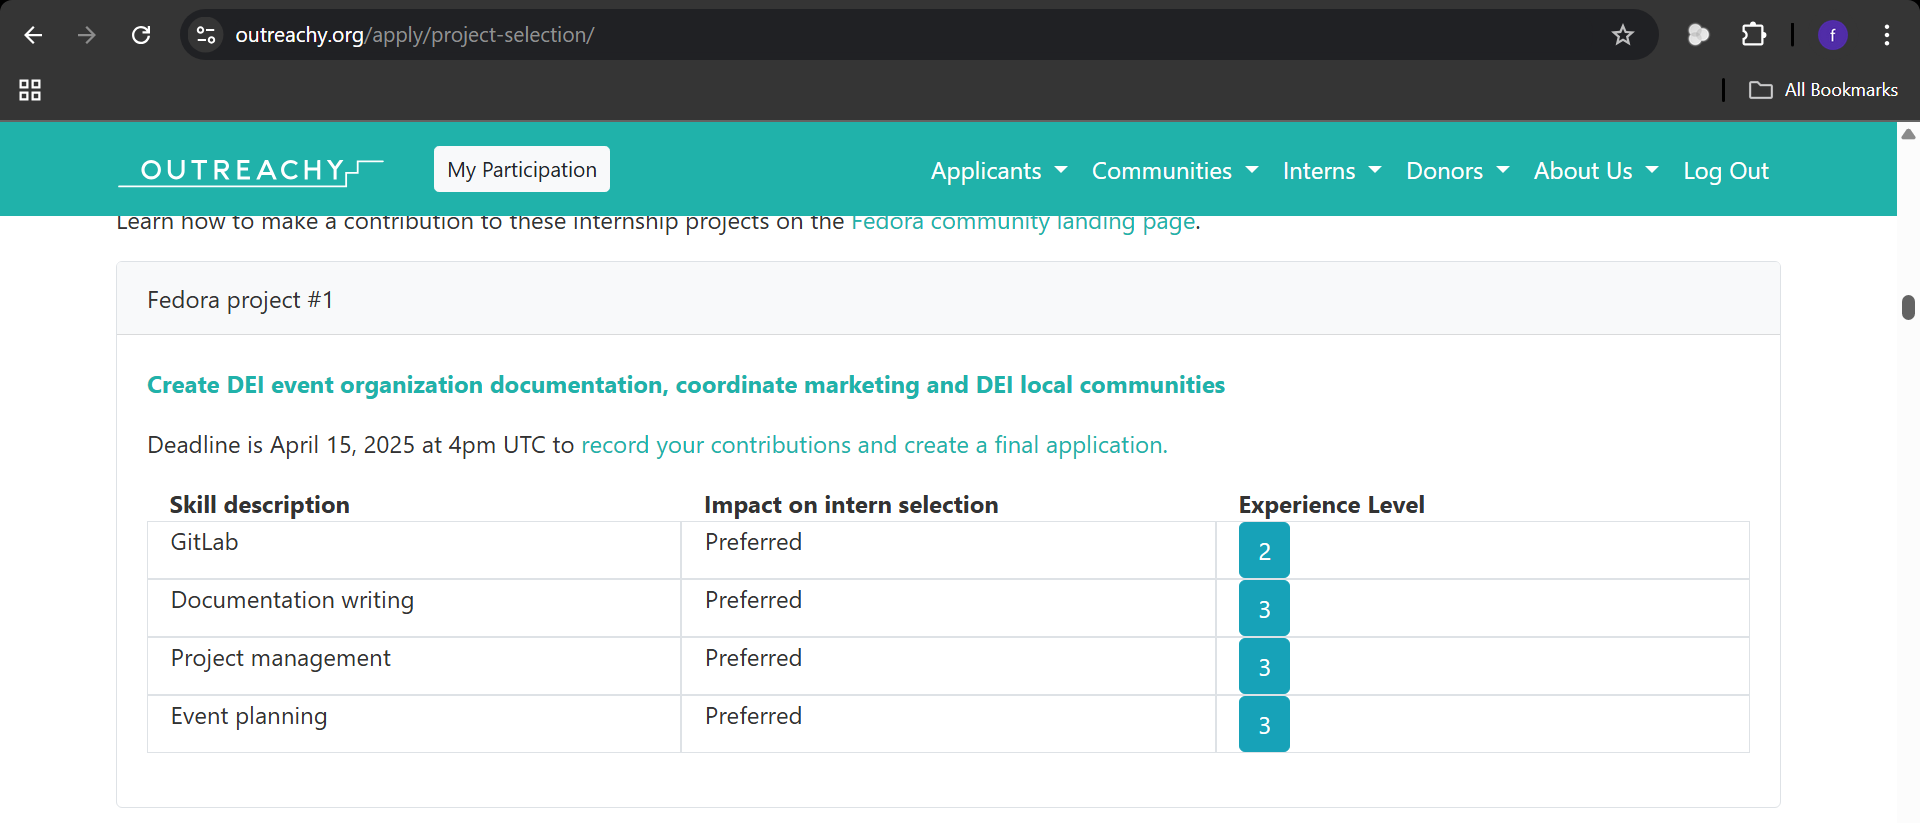Select the Project management skill cell
This screenshot has width=1920, height=823.
[414, 666]
